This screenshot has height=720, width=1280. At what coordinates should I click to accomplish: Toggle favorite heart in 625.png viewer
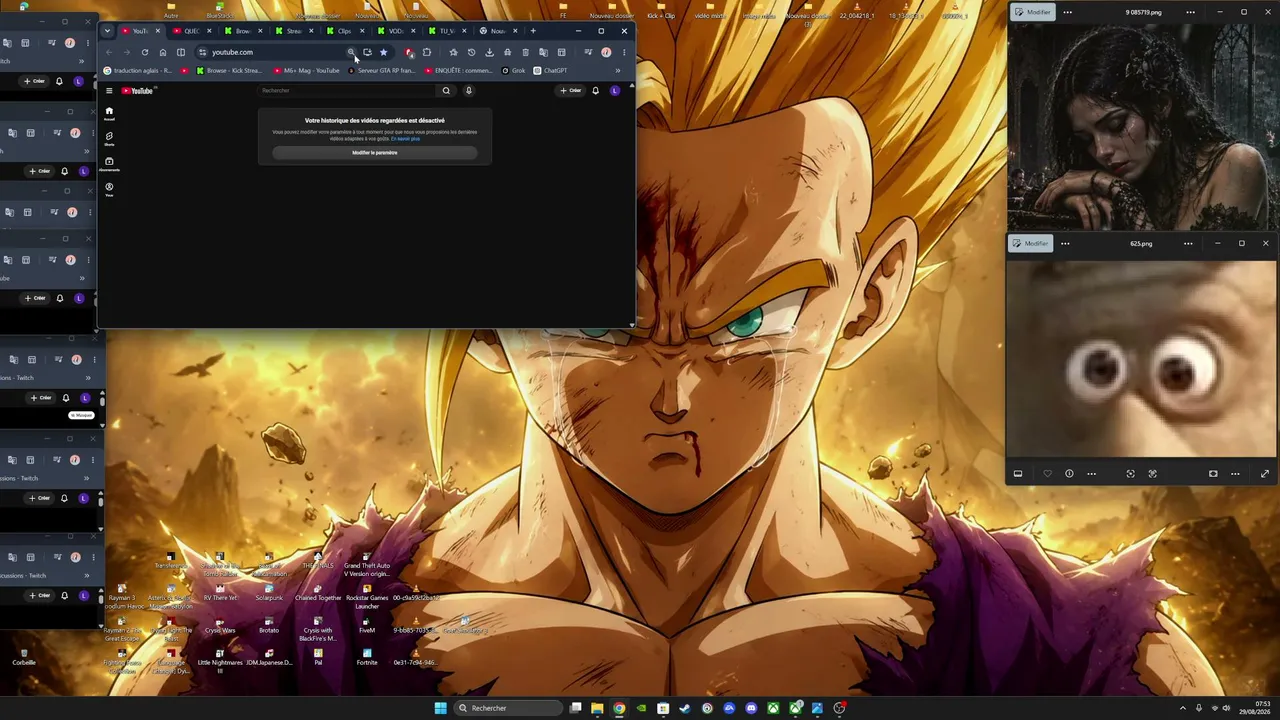coord(1048,474)
